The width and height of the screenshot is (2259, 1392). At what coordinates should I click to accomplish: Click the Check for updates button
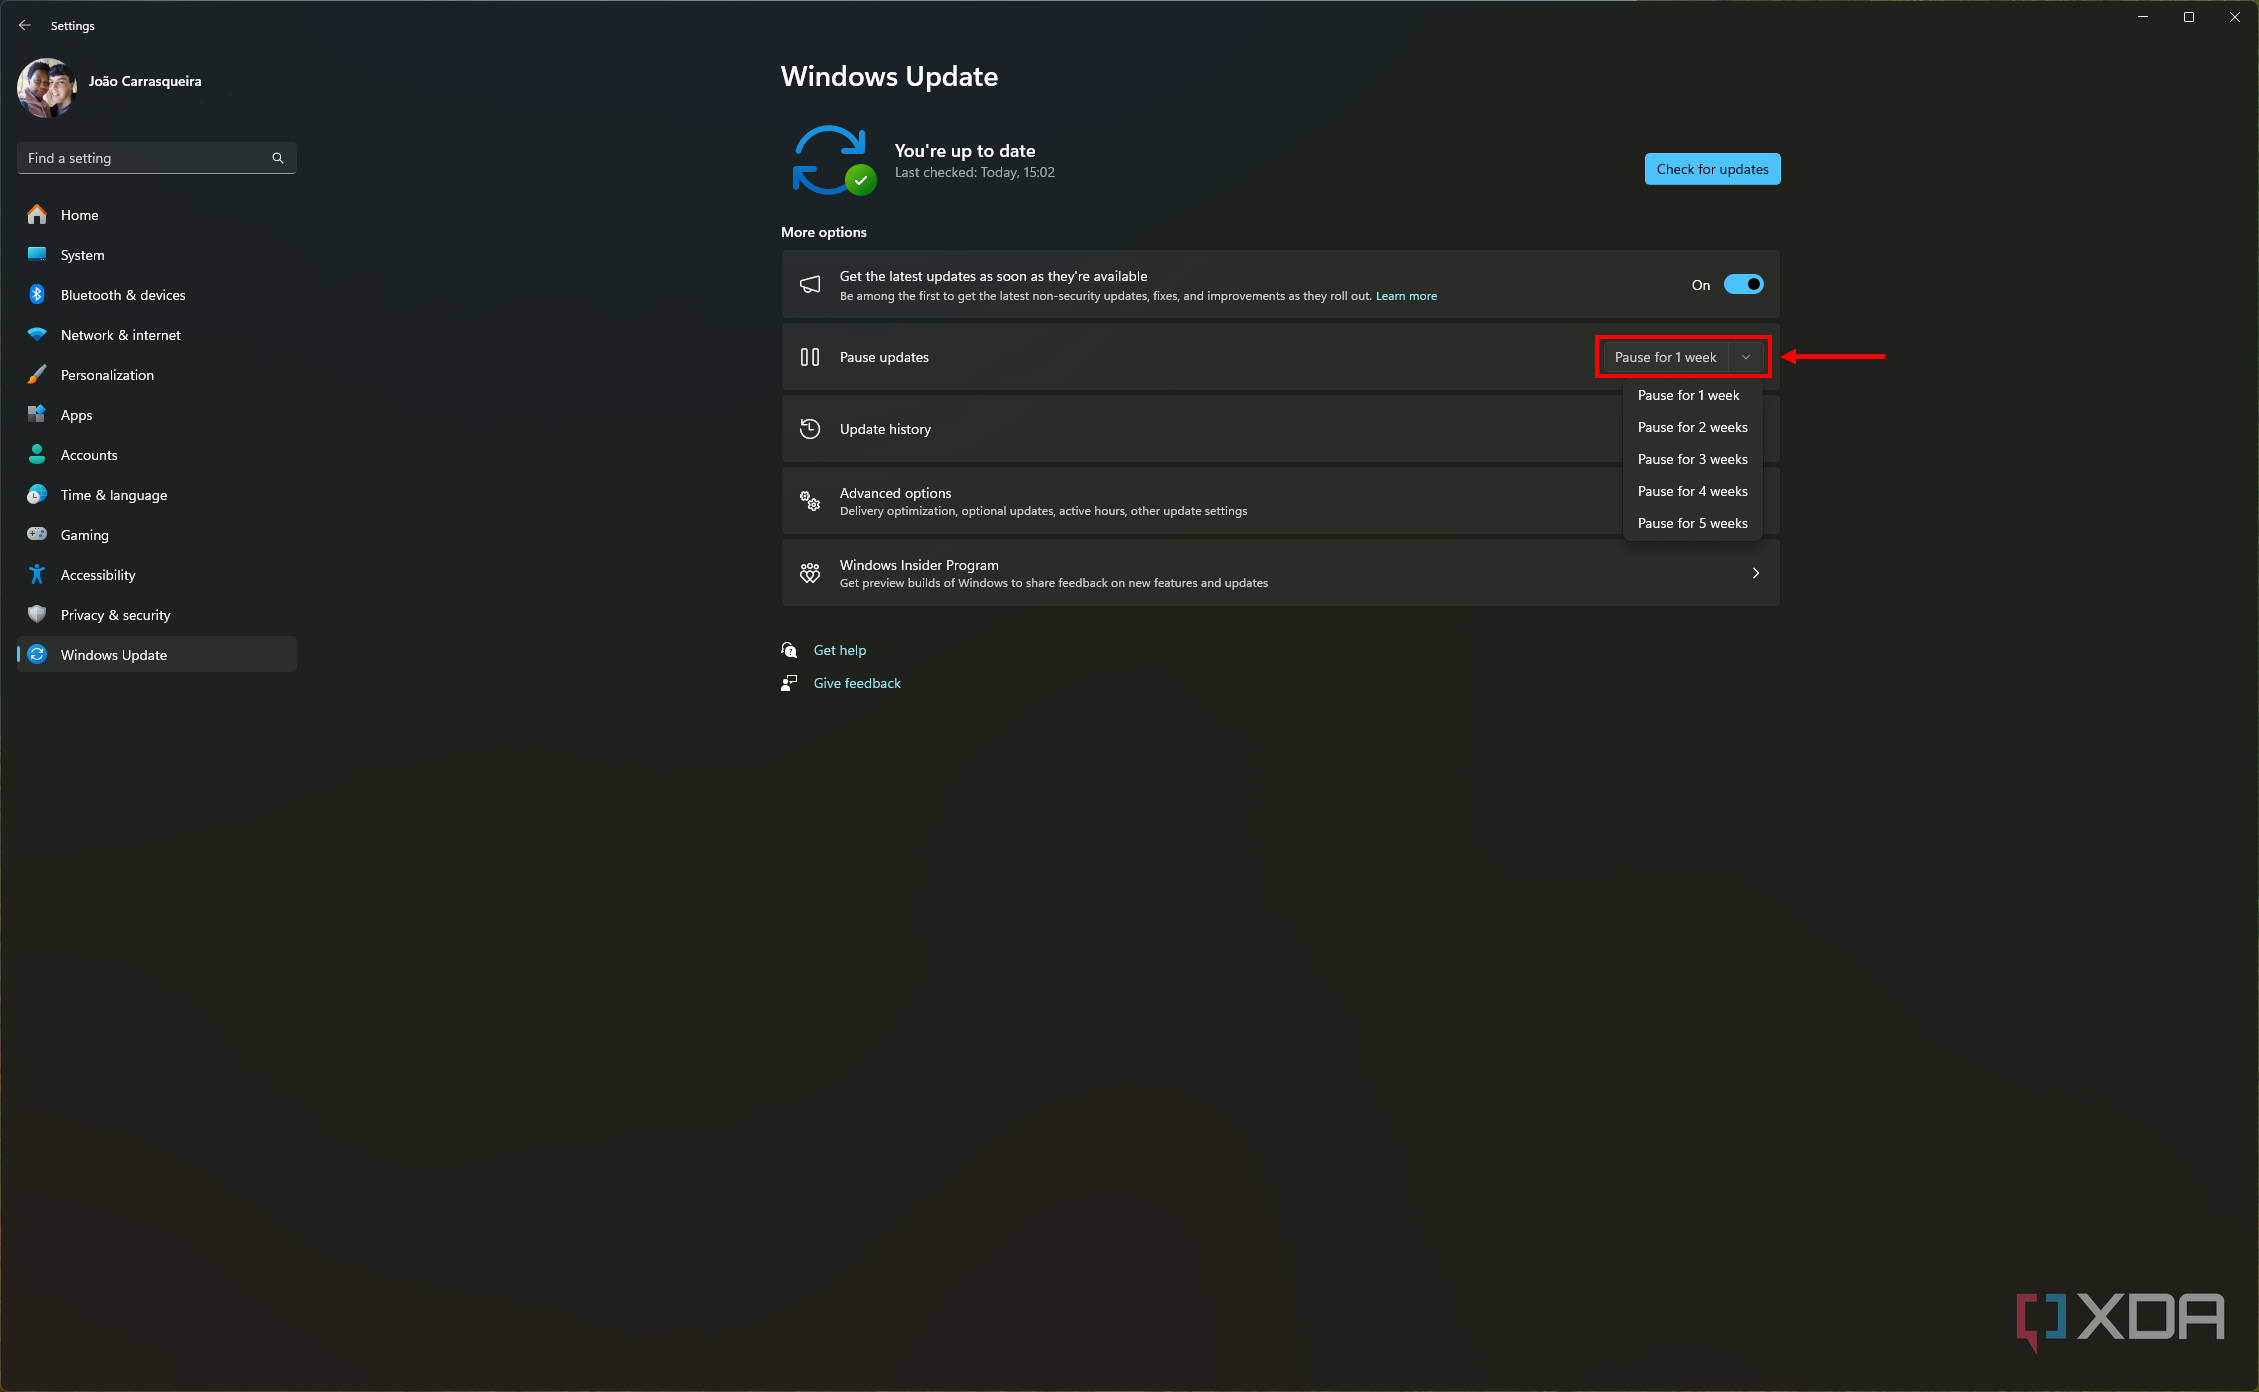[x=1712, y=169]
